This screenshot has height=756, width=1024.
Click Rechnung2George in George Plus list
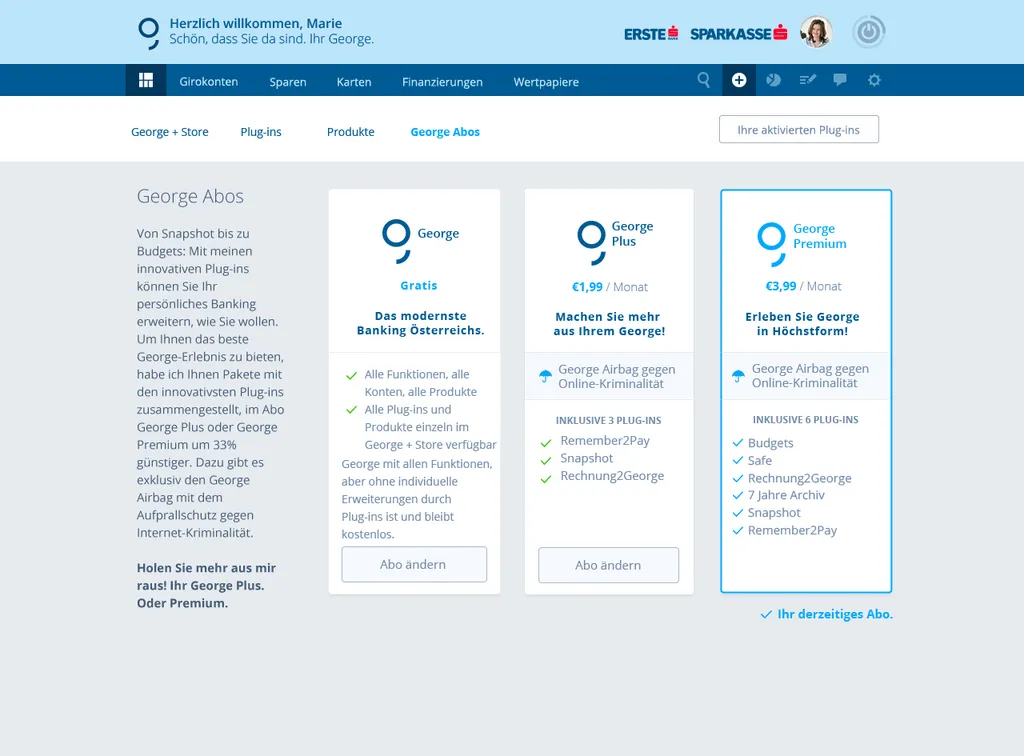click(x=612, y=476)
